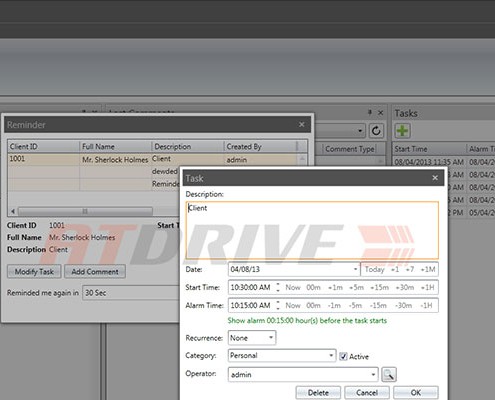Click -1m in the Alarm Time row
This screenshot has height=400, width=495.
pos(334,305)
